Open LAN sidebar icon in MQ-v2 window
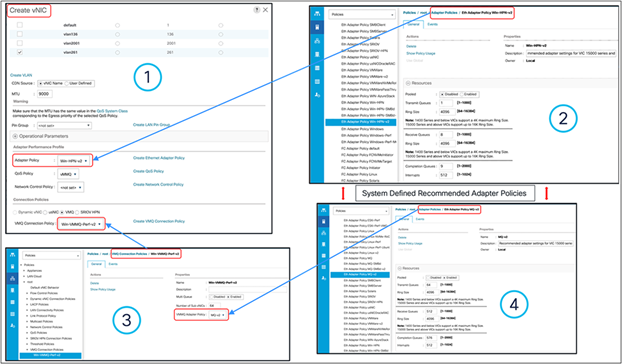Screen dimensions: 622x364 [323, 233]
